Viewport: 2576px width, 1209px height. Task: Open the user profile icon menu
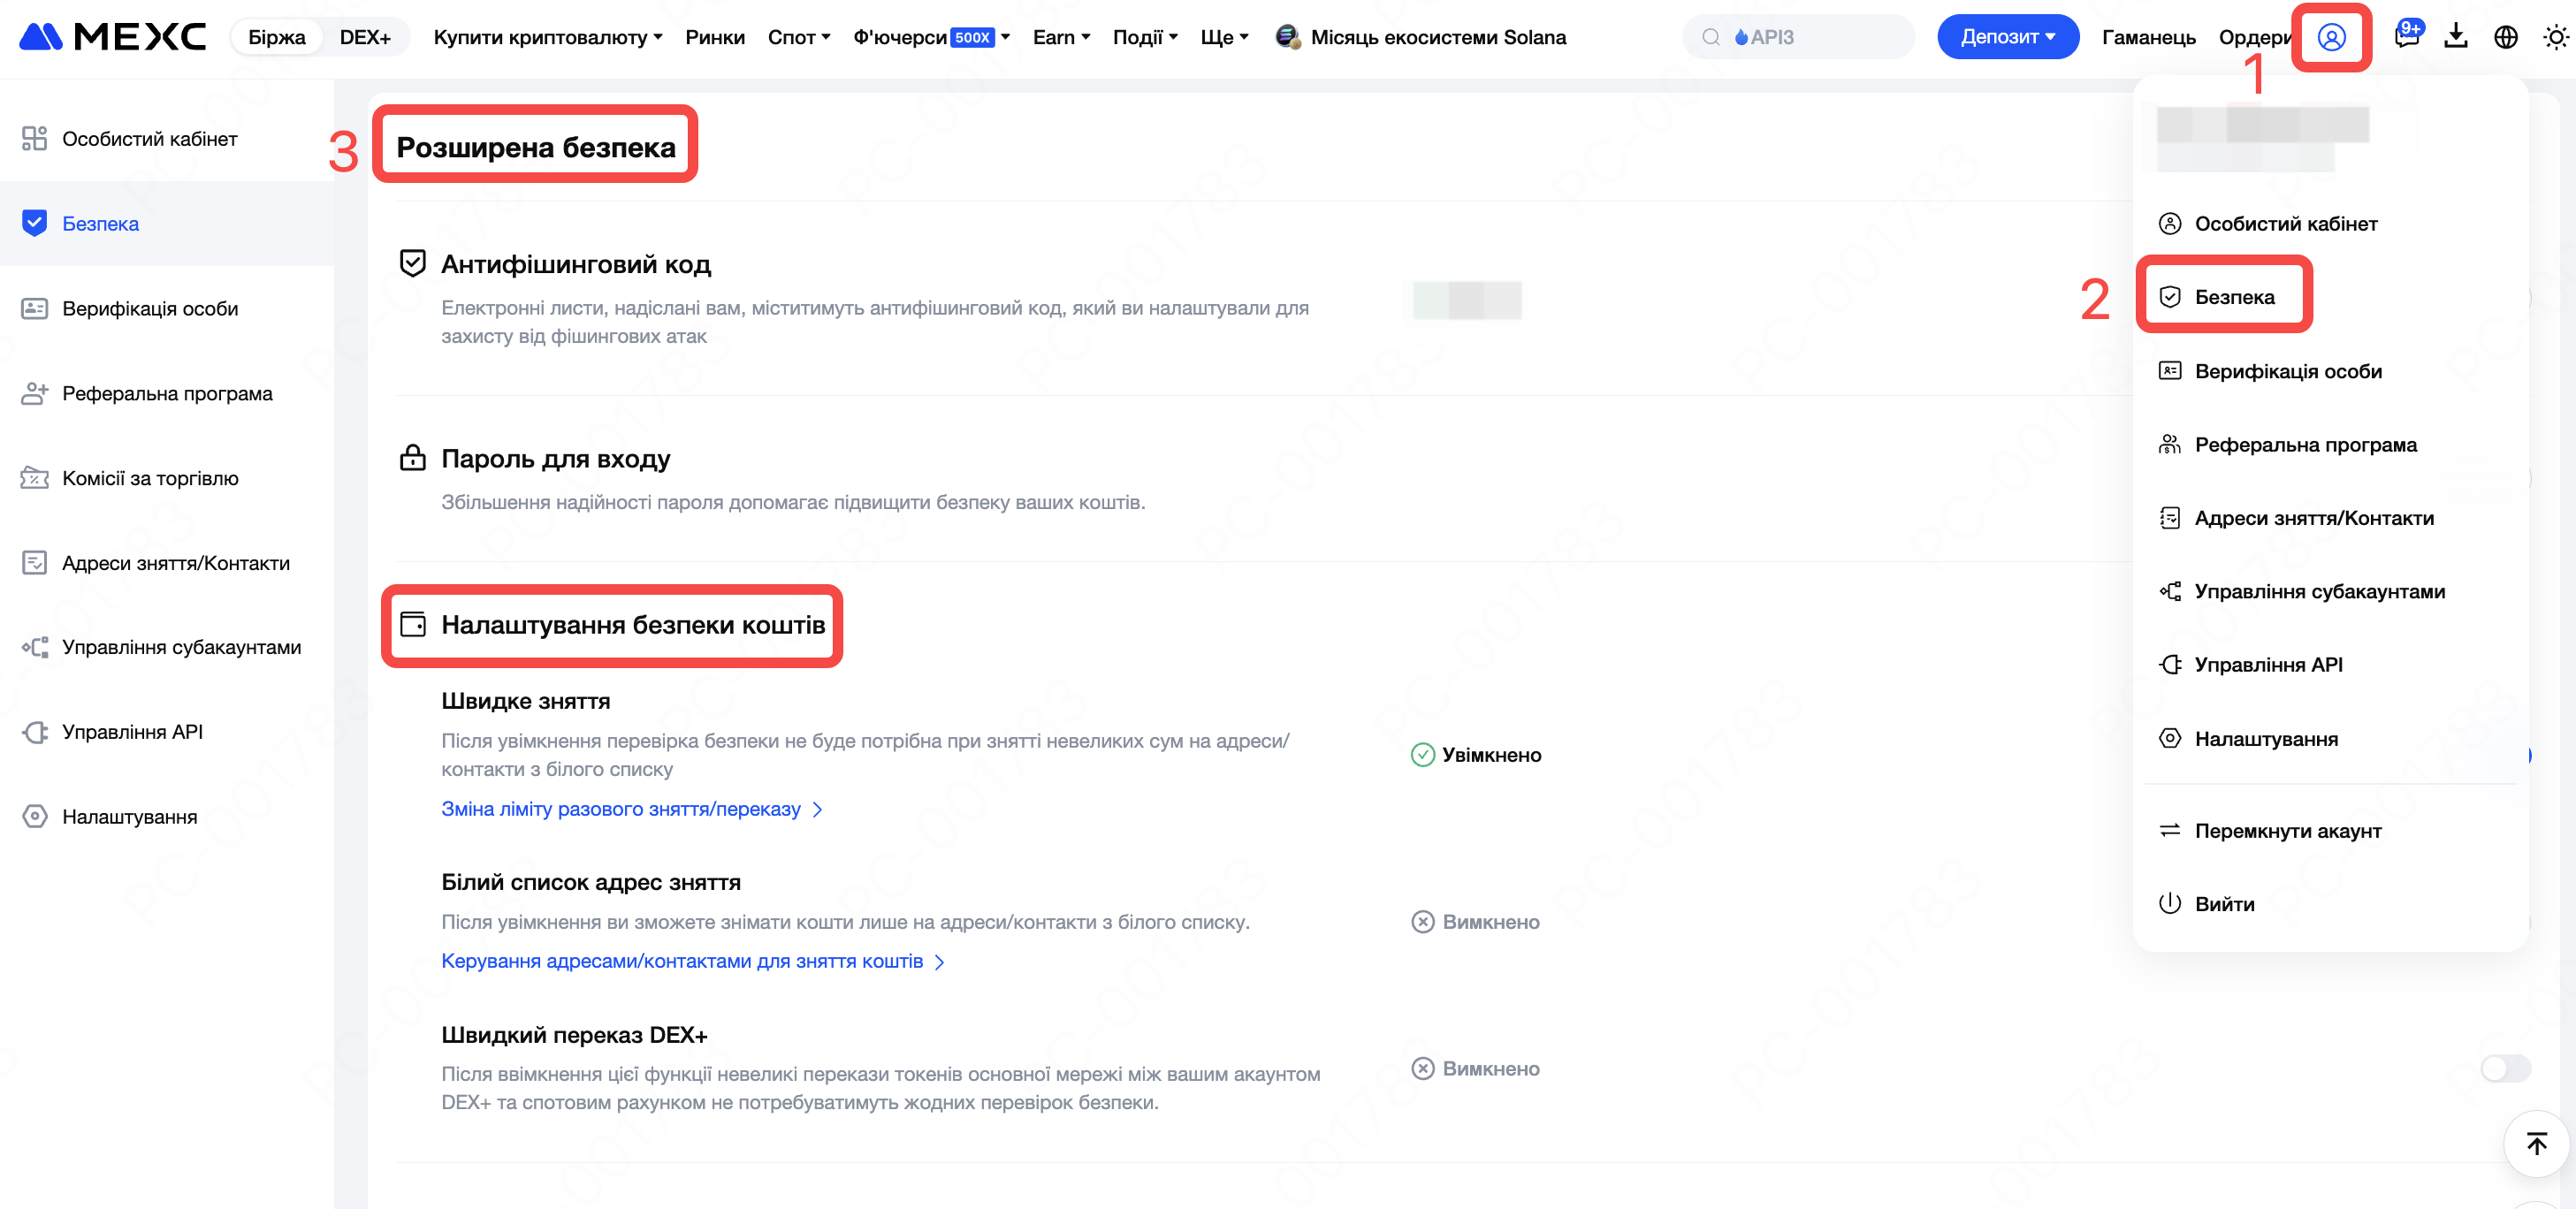point(2330,37)
